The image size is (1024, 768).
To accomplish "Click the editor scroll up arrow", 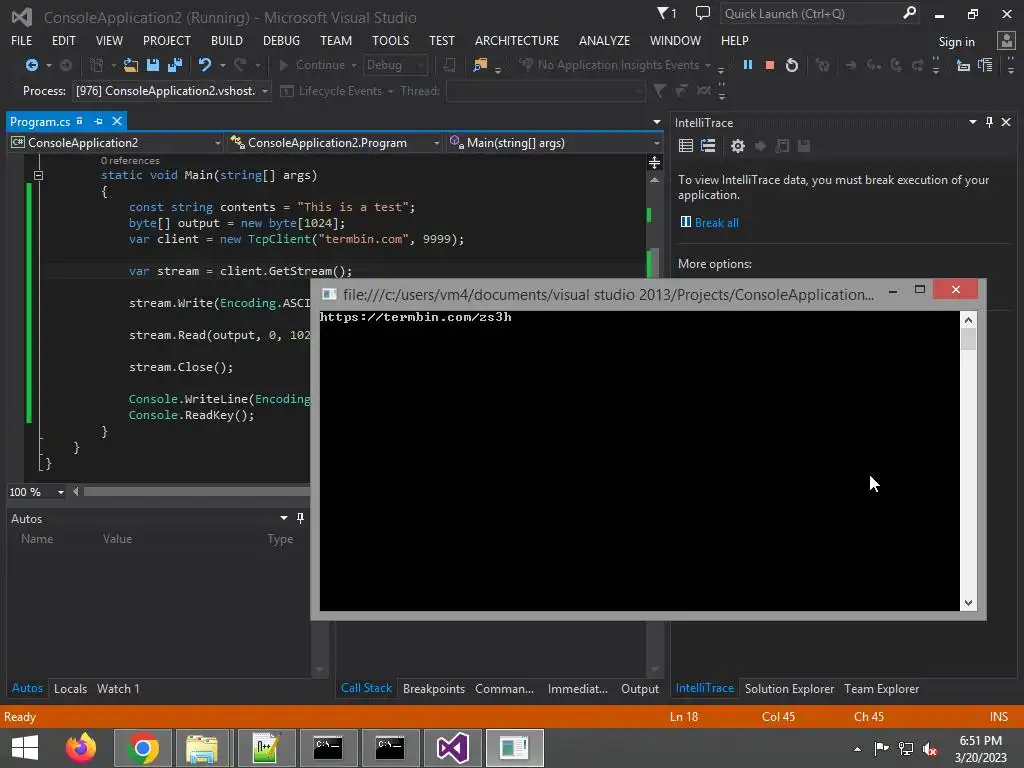I will tap(654, 180).
